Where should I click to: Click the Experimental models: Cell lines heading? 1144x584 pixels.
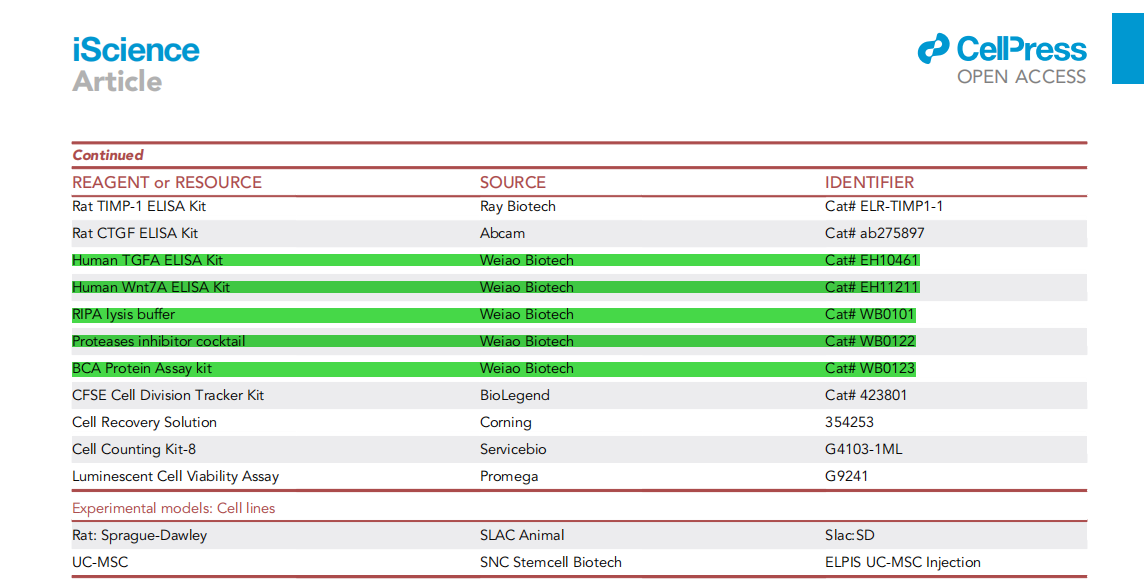173,508
